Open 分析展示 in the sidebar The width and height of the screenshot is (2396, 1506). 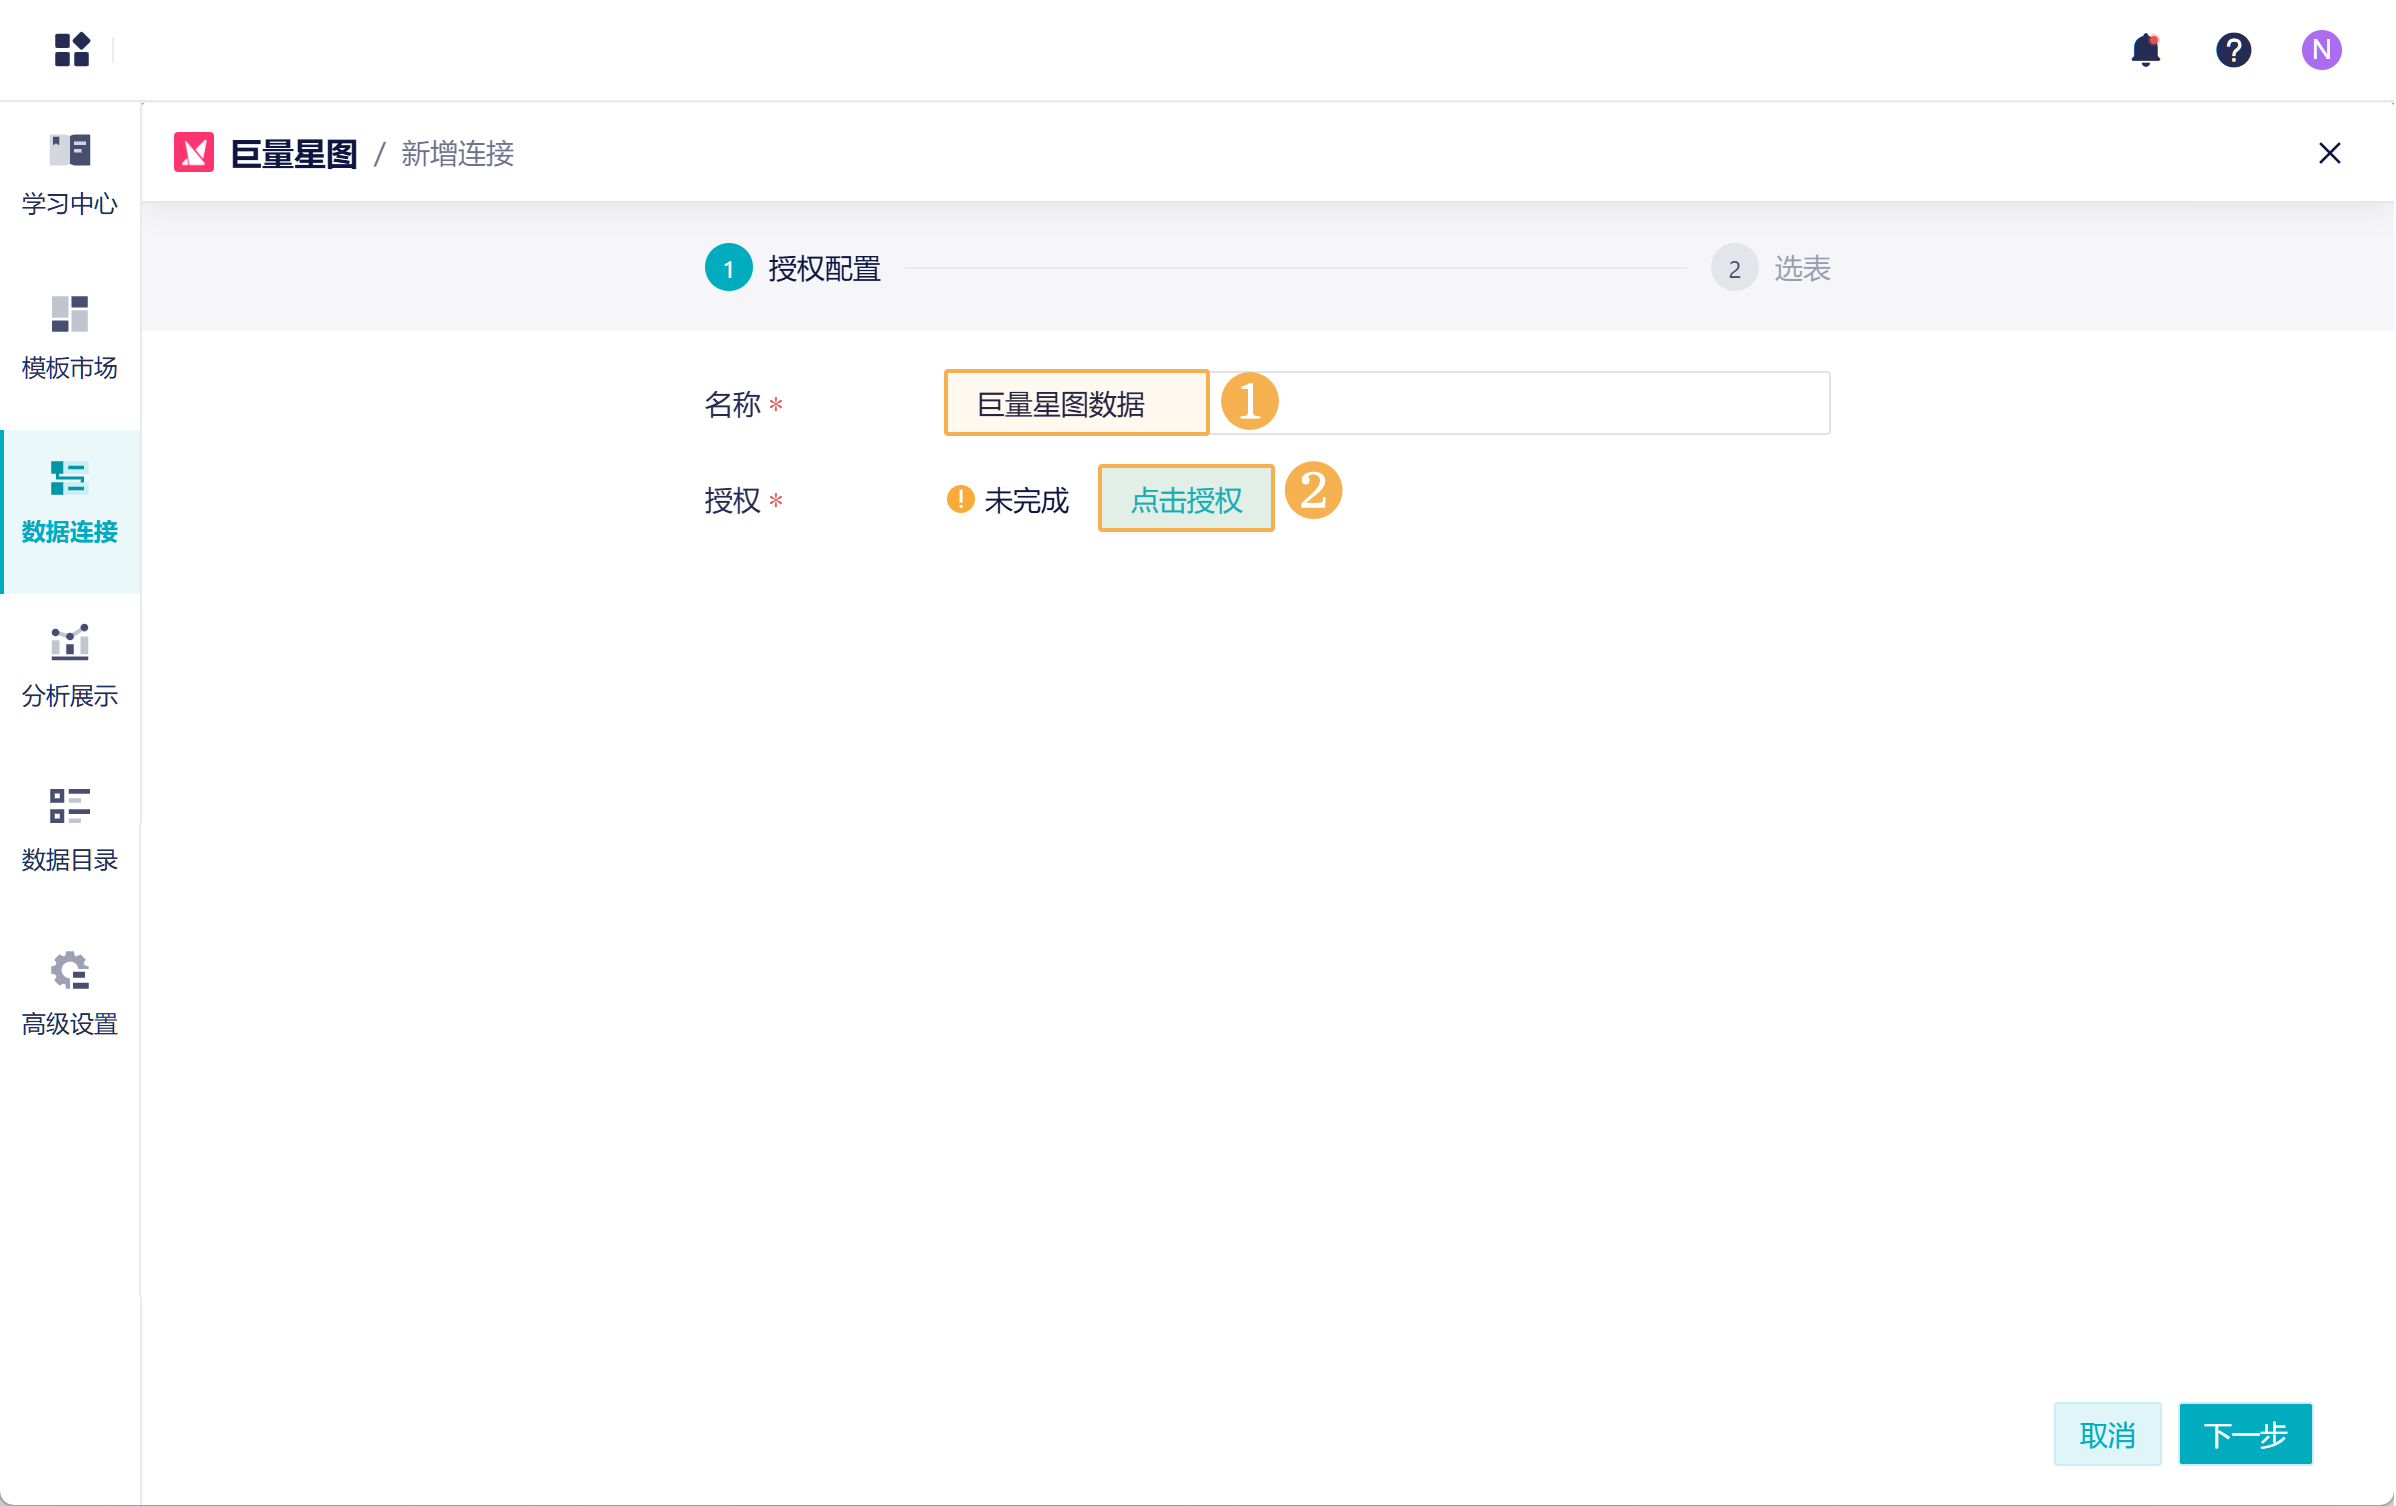pos(69,666)
